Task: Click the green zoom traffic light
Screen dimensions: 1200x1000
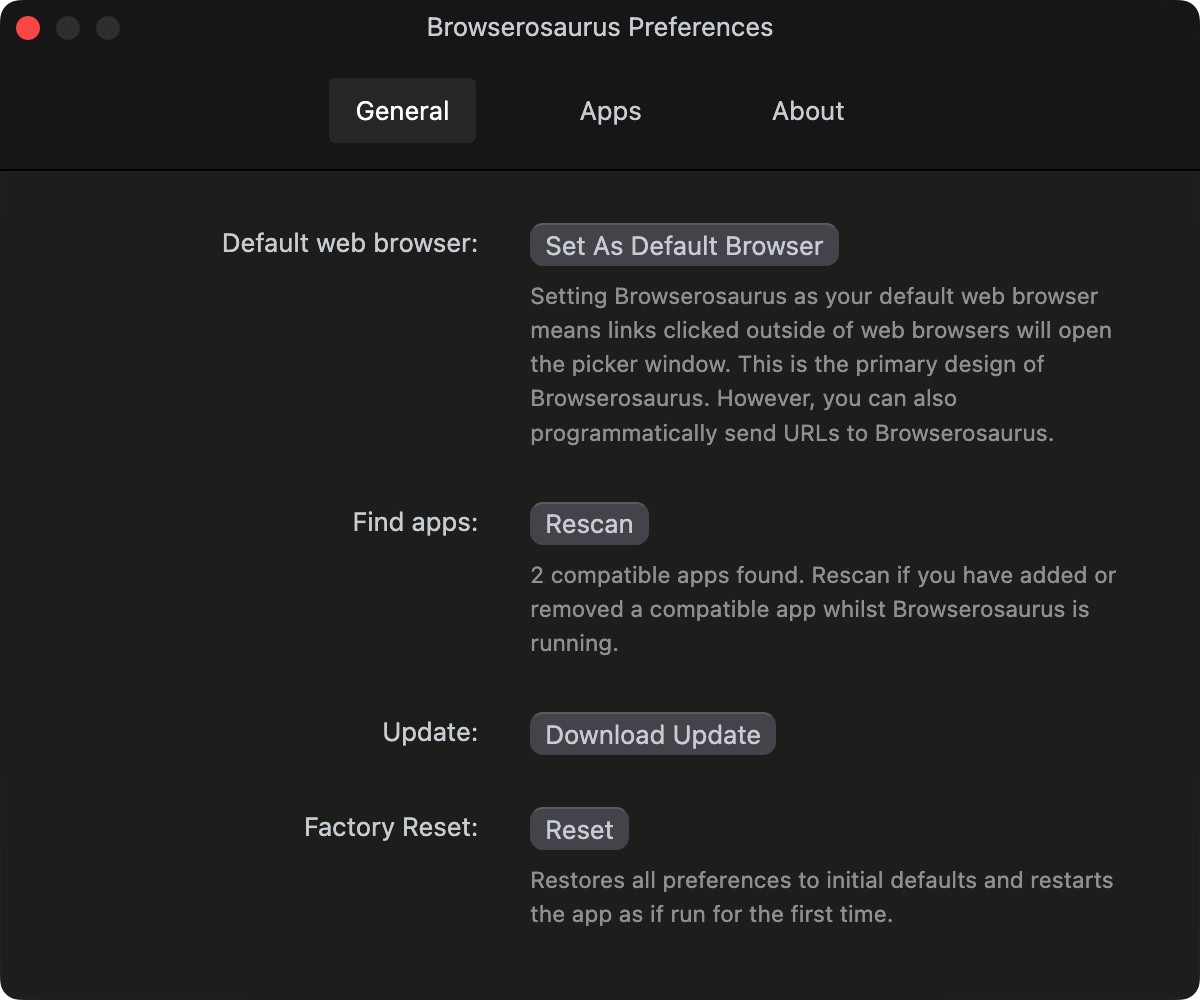Action: 108,27
